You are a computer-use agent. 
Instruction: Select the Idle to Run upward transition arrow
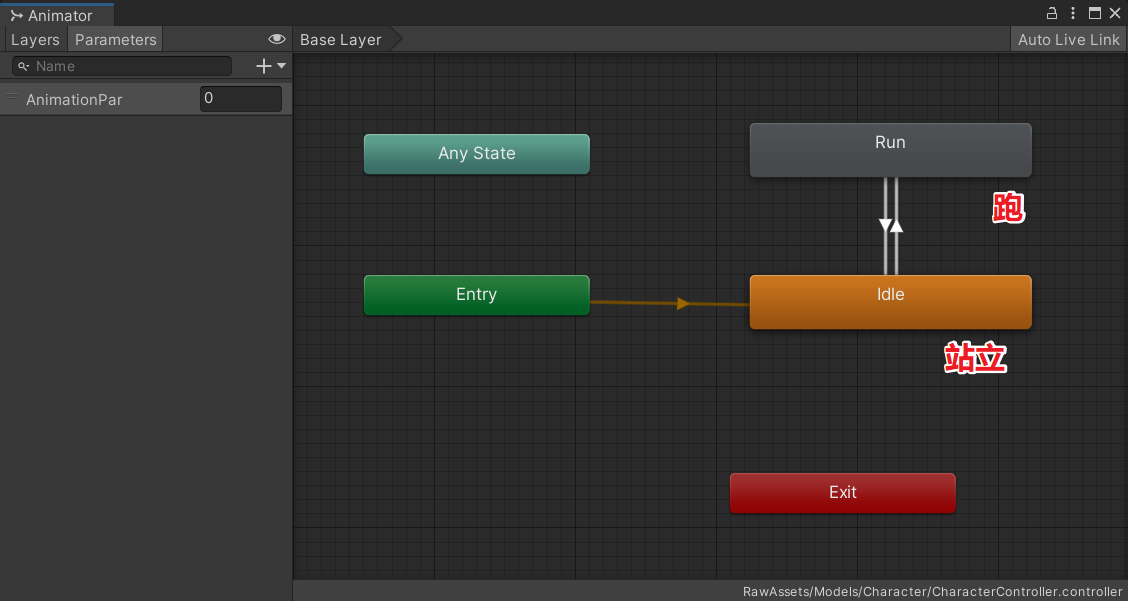[x=896, y=225]
